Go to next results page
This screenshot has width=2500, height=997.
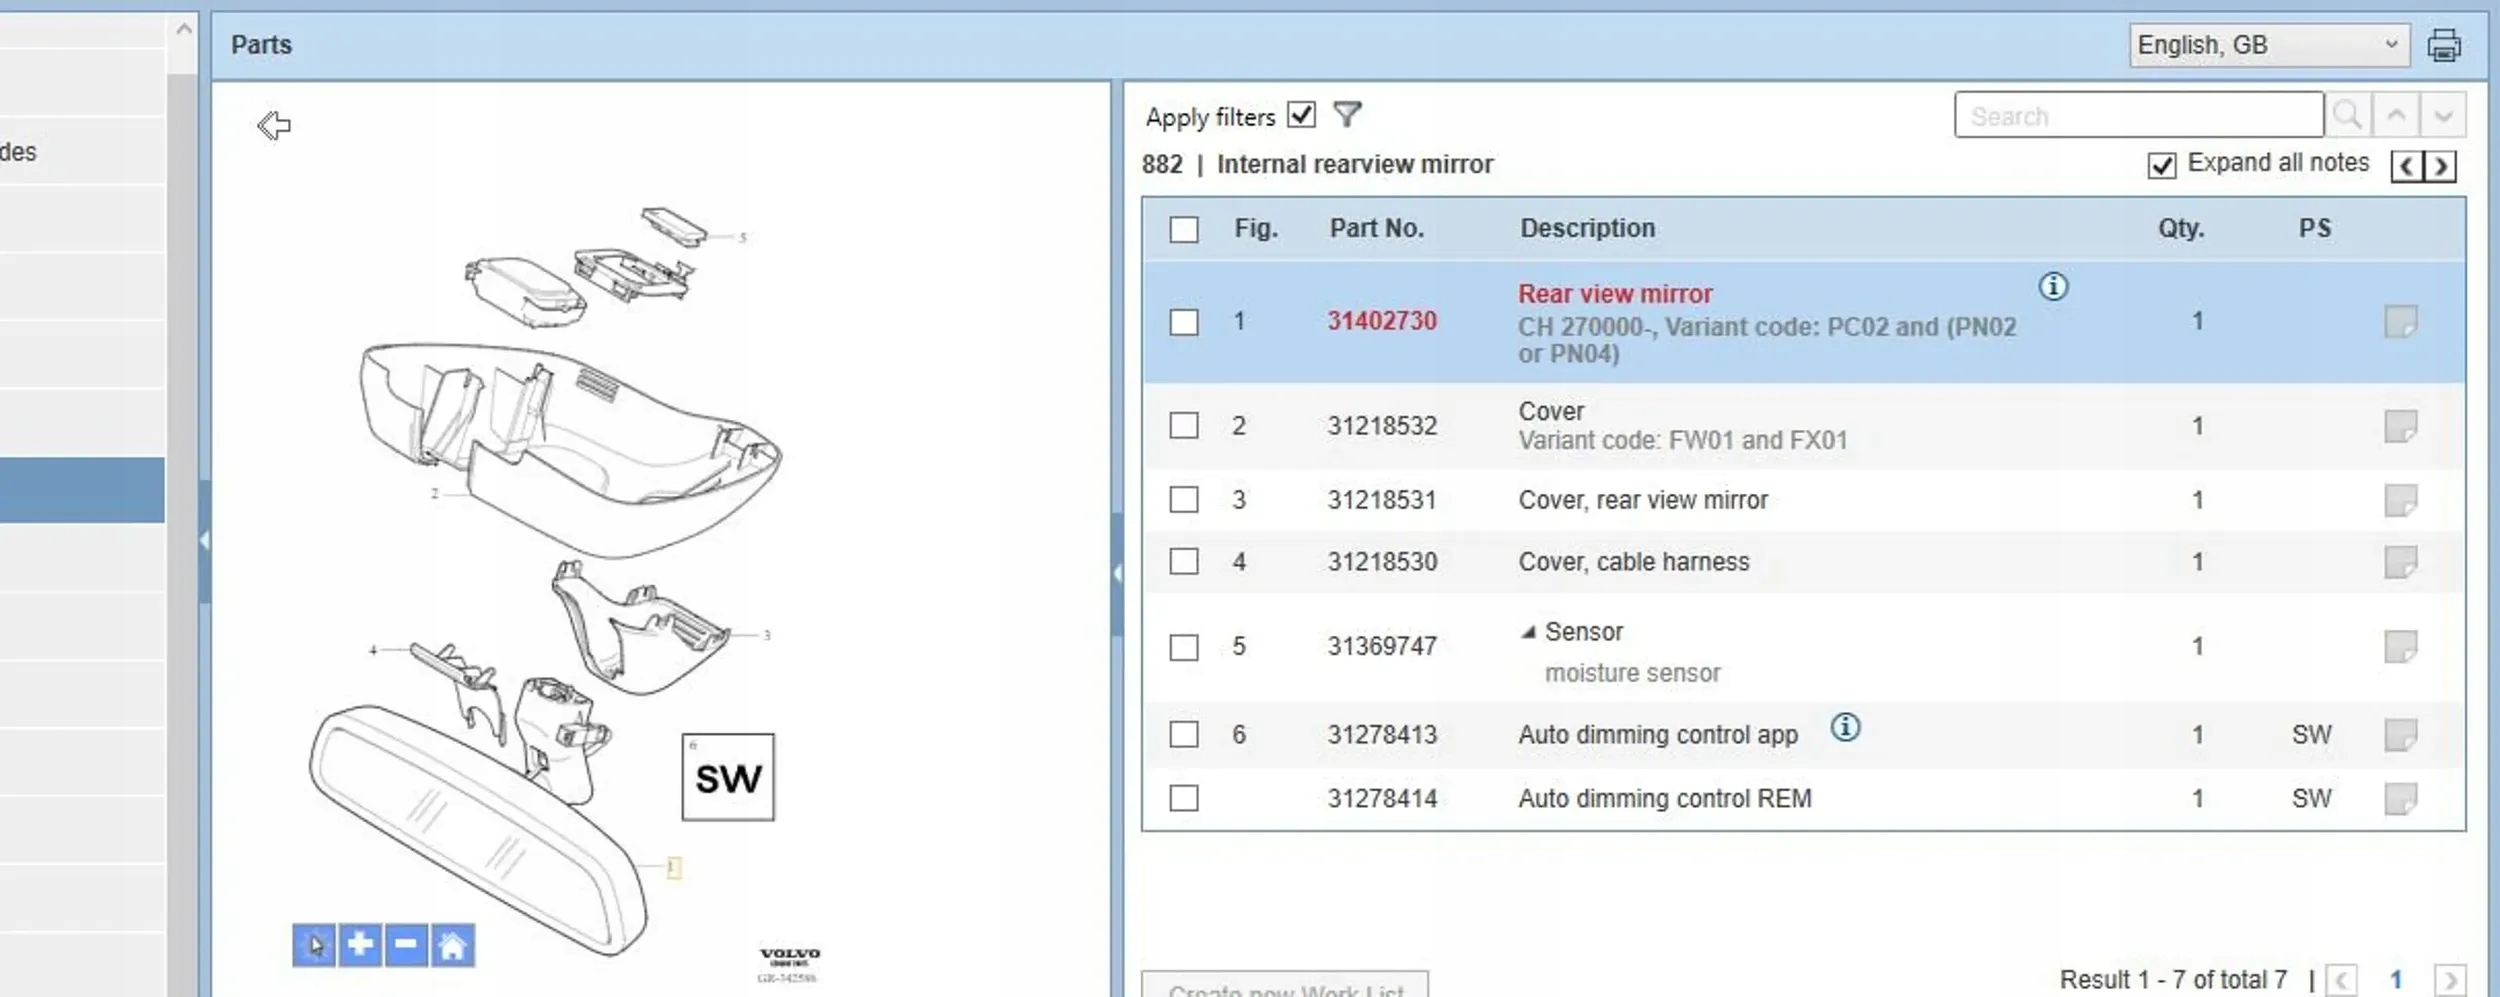[2450, 979]
